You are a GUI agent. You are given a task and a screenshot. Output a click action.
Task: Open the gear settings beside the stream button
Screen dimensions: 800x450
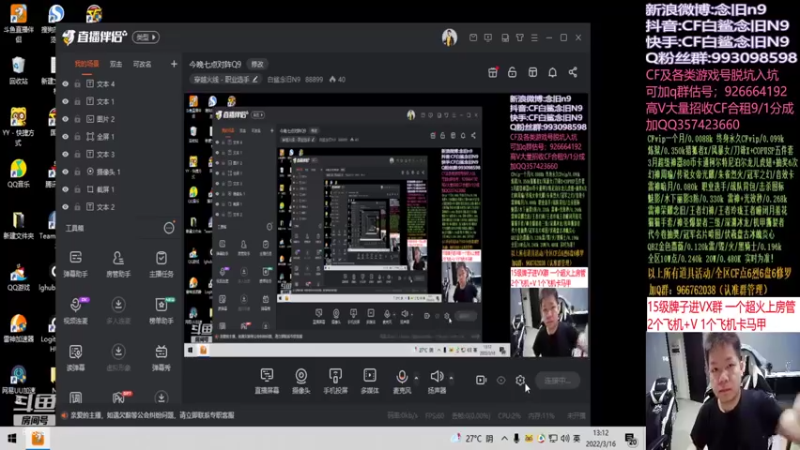coord(520,380)
